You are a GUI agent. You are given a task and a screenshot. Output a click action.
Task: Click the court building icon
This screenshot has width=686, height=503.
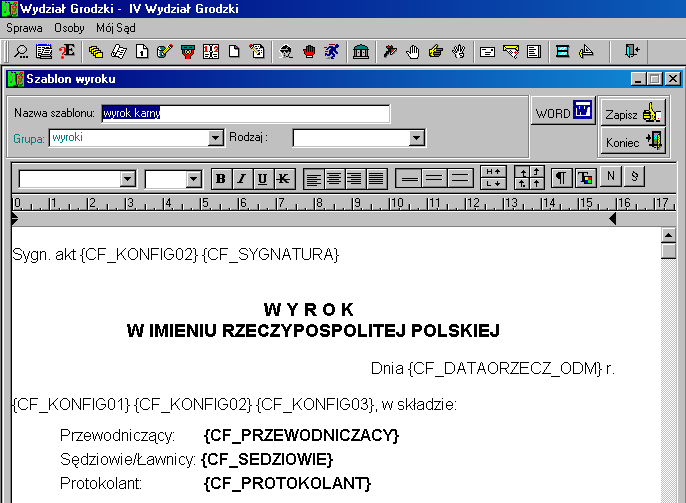(x=361, y=52)
